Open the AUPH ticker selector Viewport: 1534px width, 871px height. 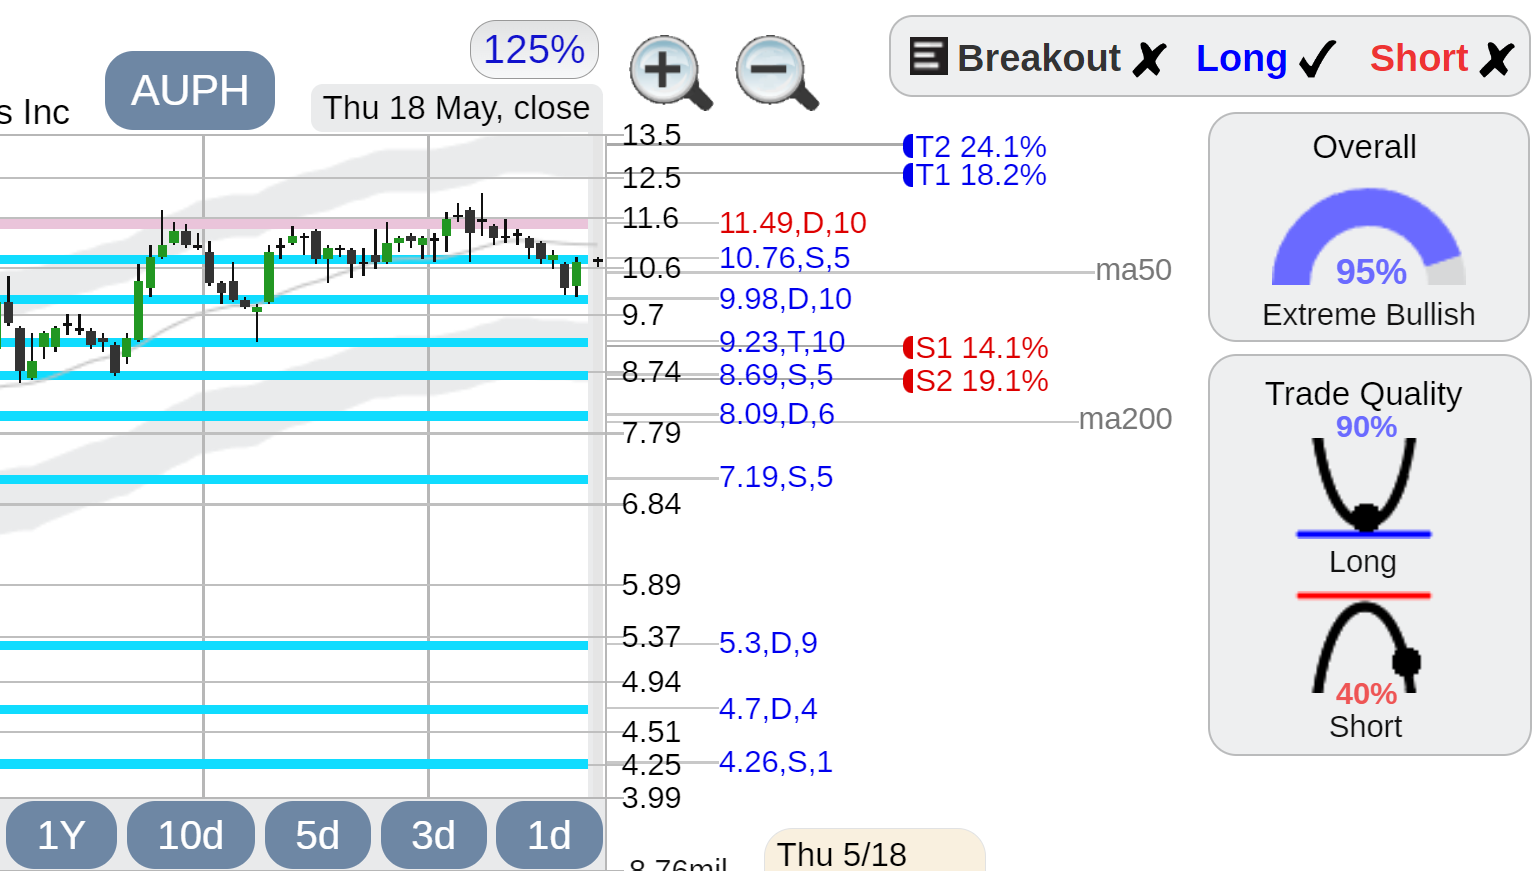(190, 90)
